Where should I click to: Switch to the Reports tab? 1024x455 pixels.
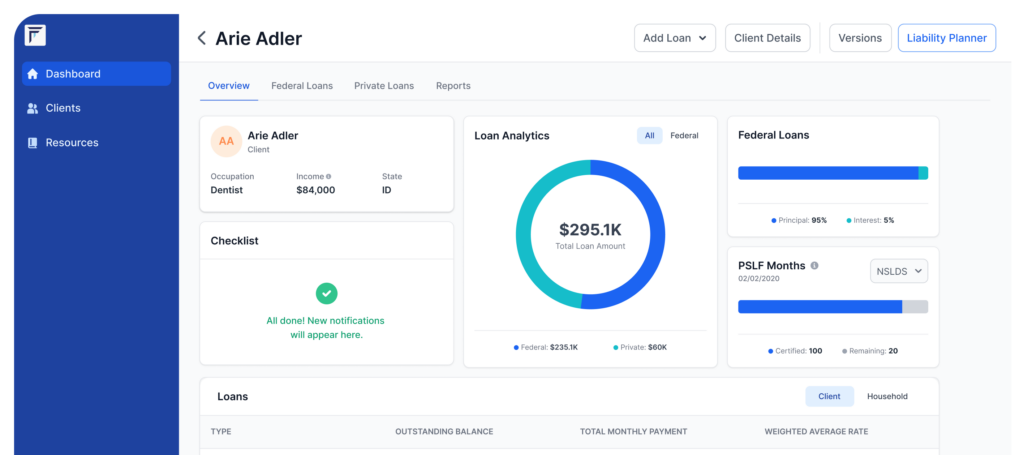[x=453, y=86]
